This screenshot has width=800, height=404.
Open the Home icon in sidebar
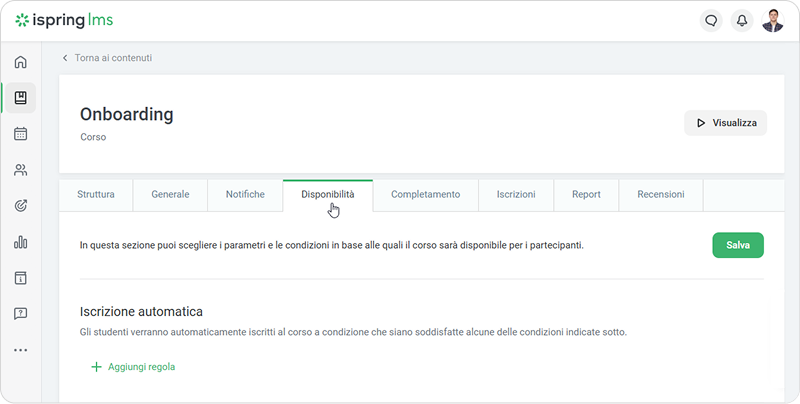pyautogui.click(x=20, y=62)
